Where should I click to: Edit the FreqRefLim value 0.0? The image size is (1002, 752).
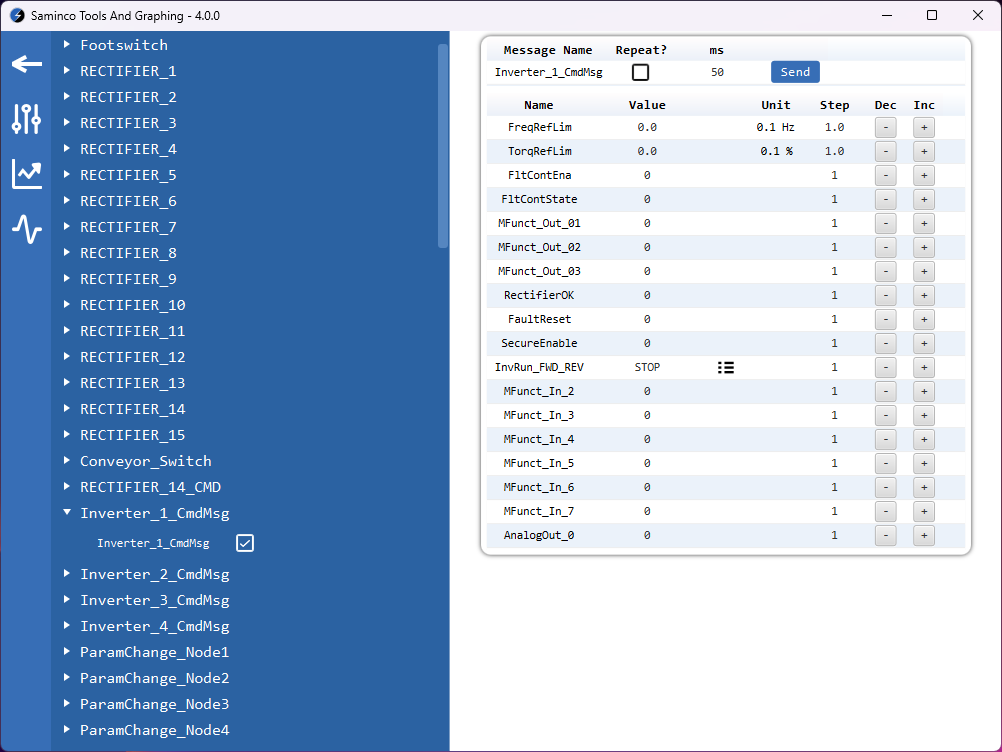coord(647,127)
